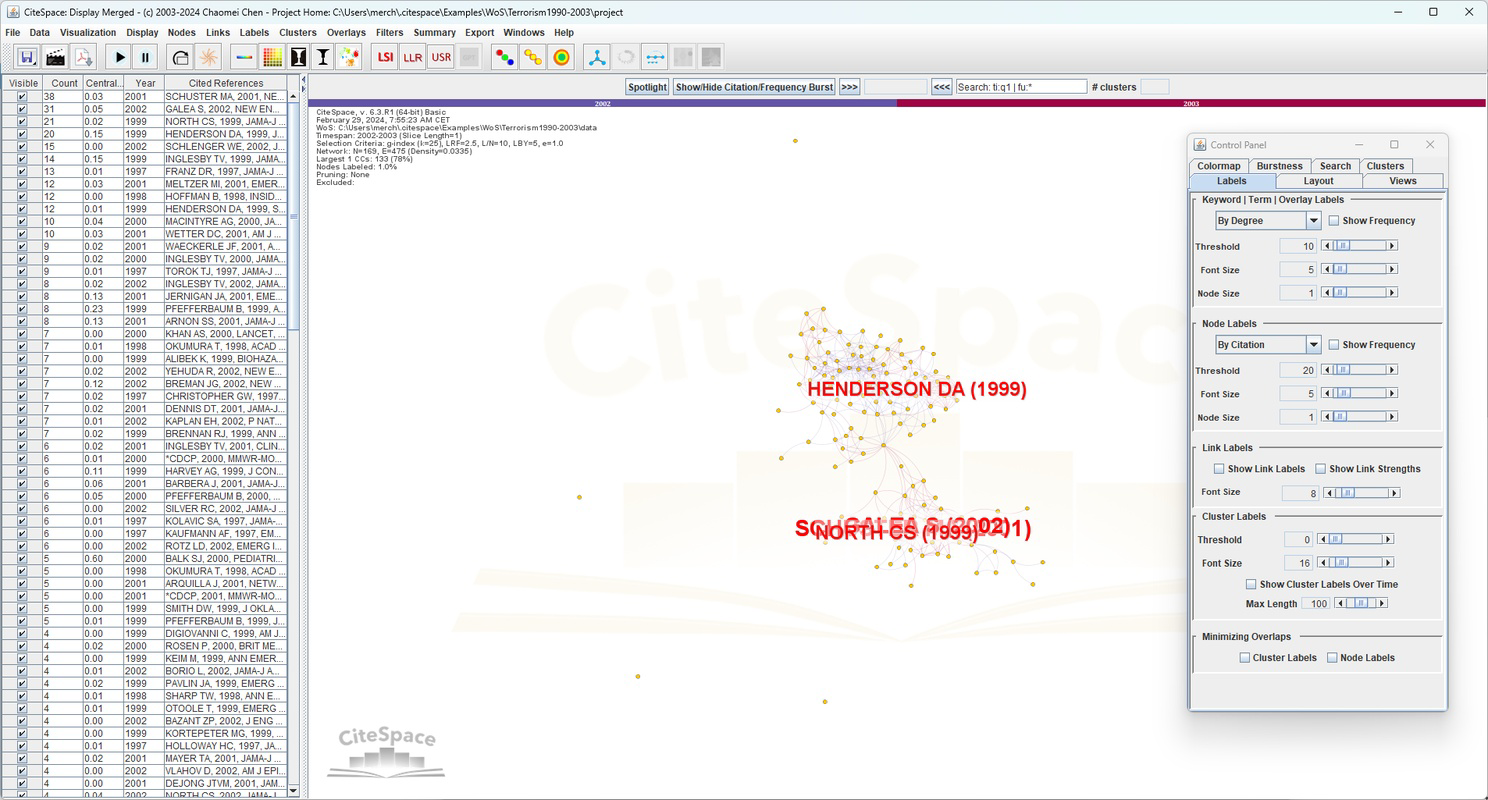Screen dimensions: 1488x800
Task: Click the rainbow line color toolbar icon
Action: 243,57
